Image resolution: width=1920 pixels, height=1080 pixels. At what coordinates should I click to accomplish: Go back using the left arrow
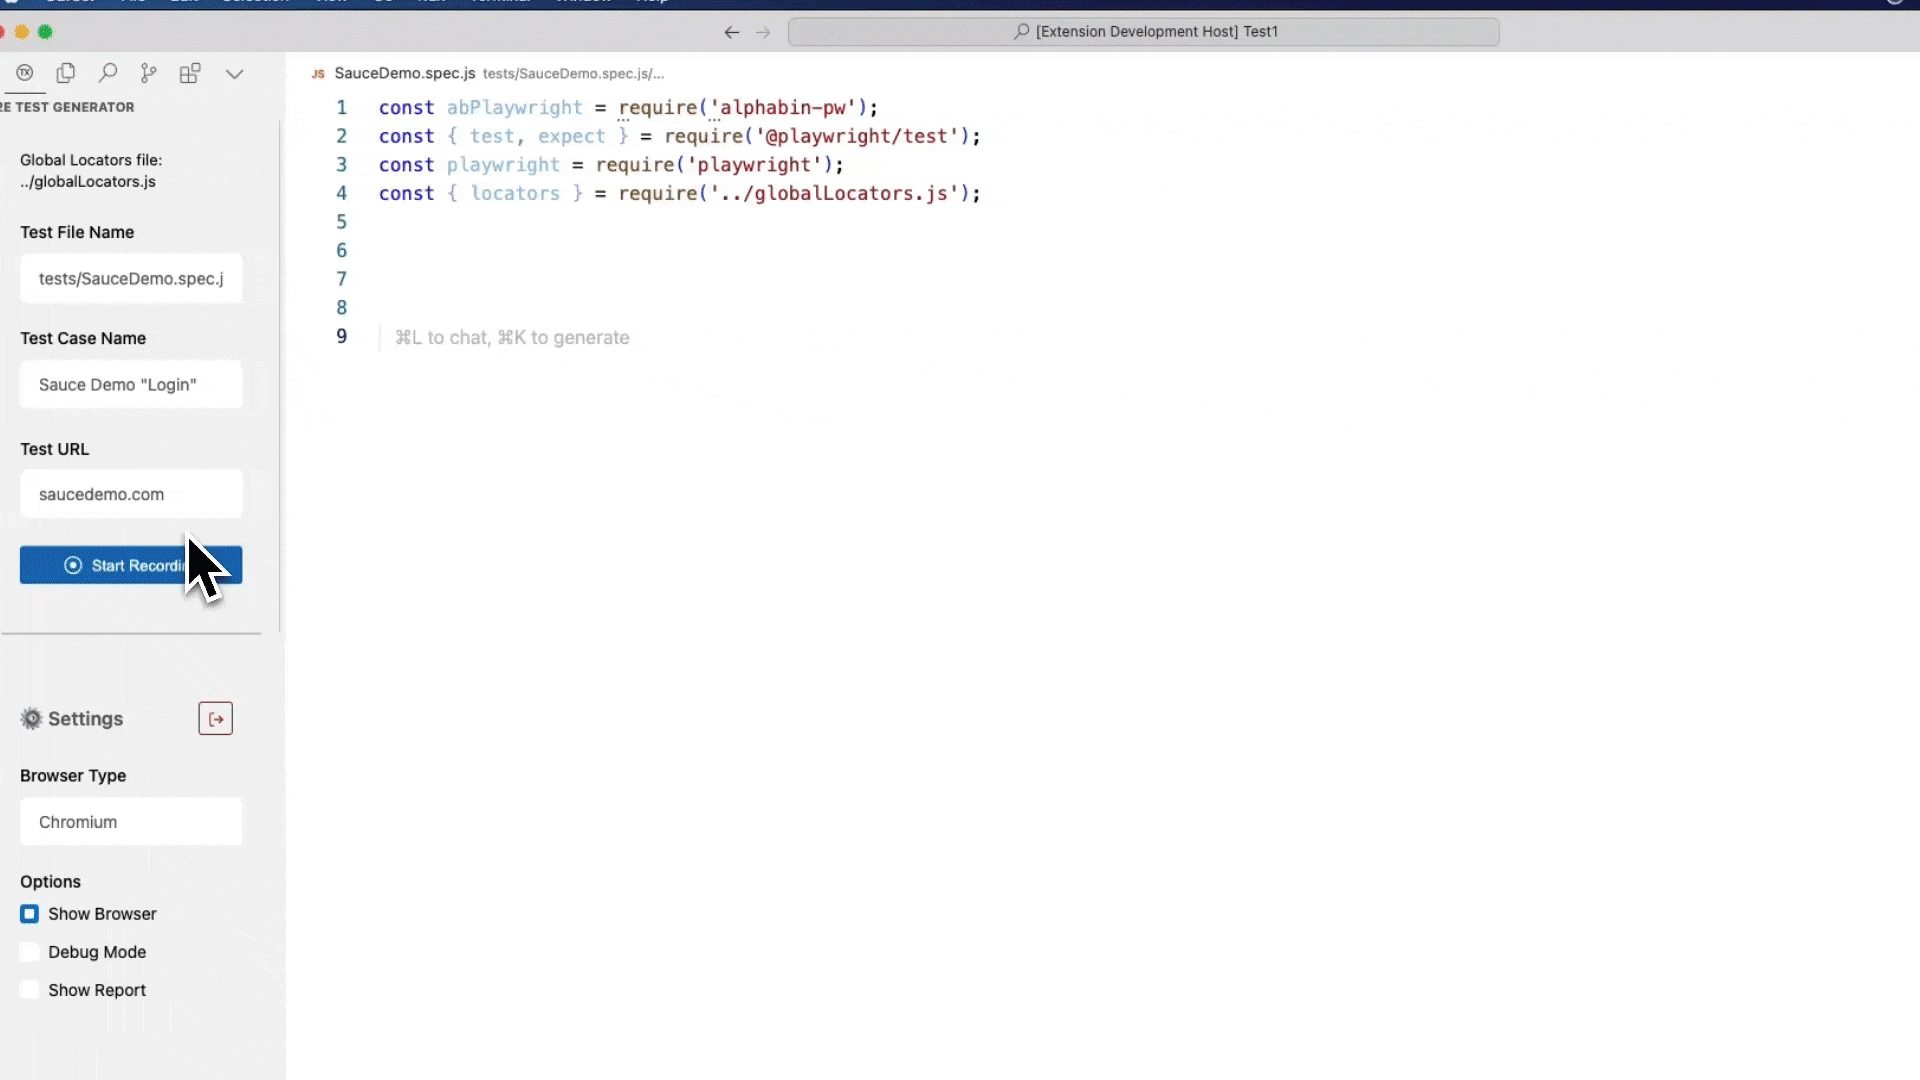tap(732, 32)
